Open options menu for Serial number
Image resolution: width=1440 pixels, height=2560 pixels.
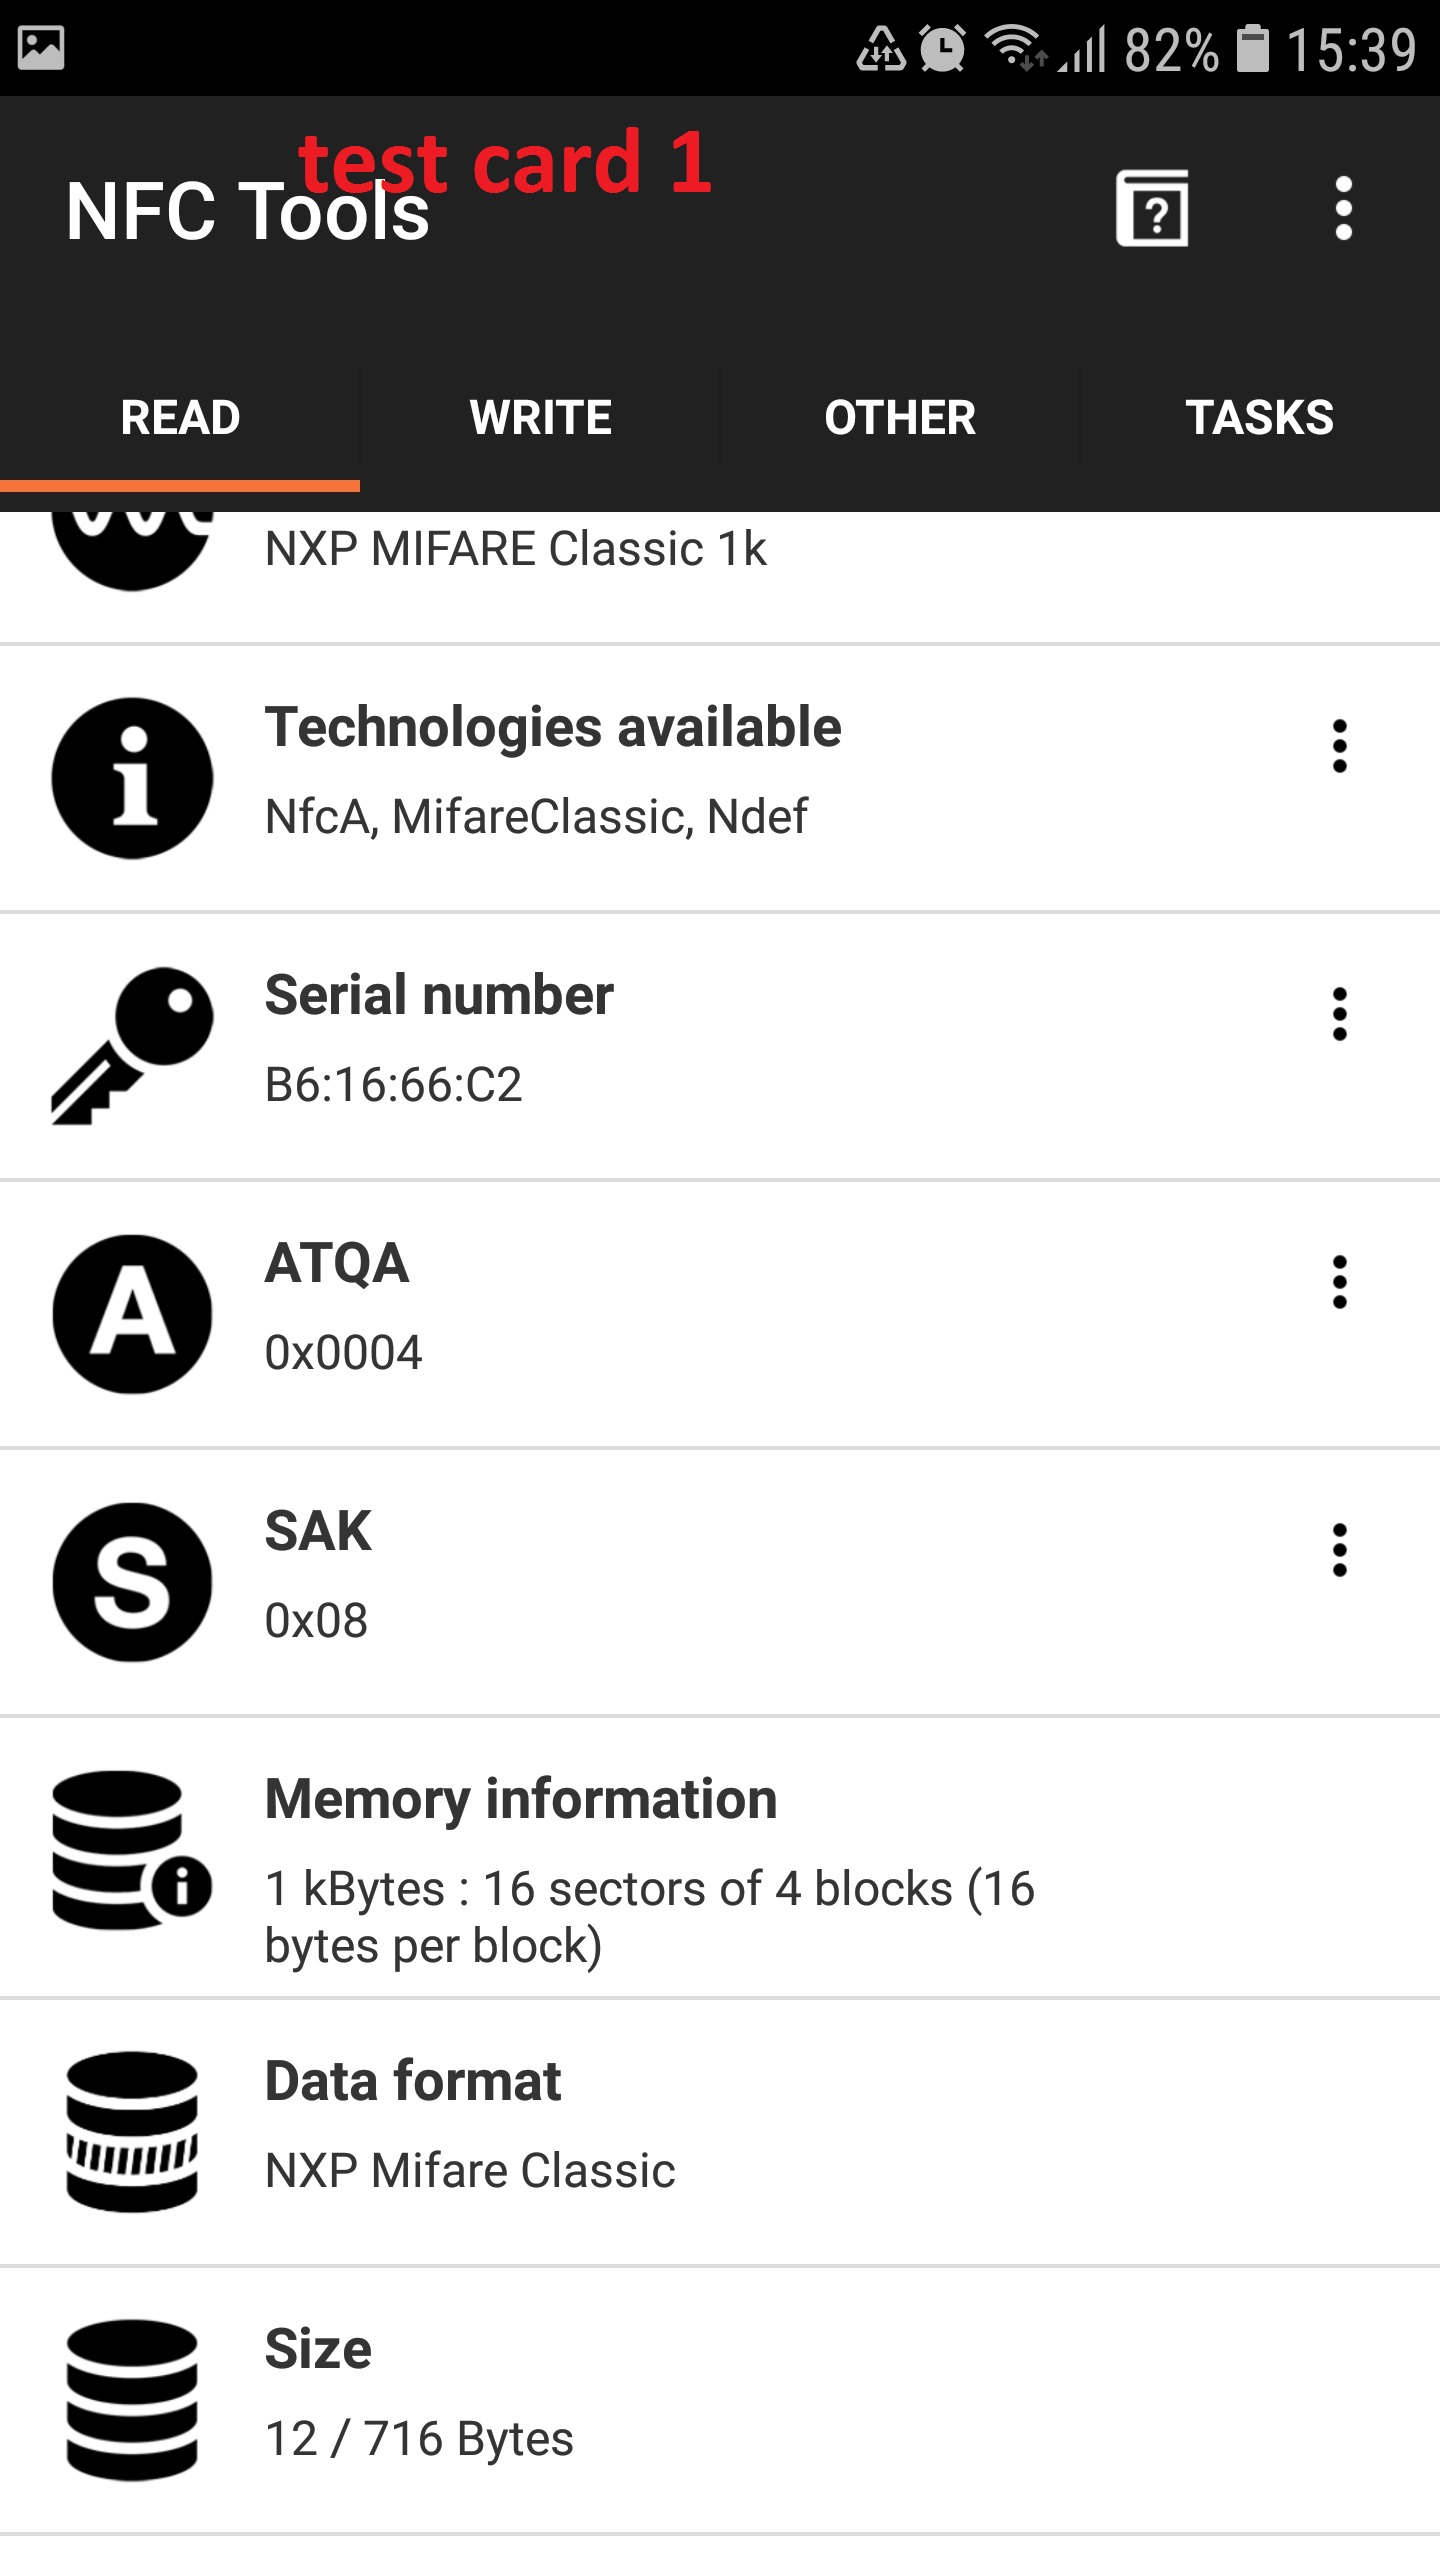click(x=1340, y=1014)
